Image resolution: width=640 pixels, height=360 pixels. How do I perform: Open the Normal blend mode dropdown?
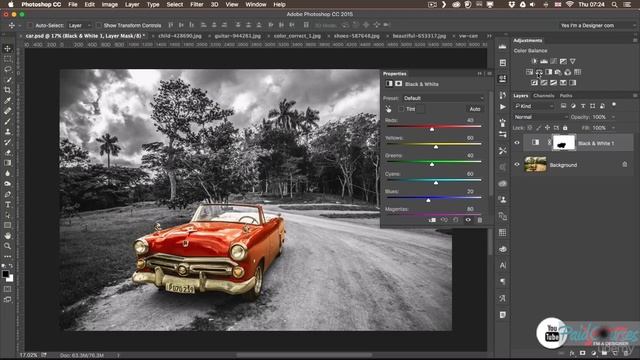click(541, 117)
